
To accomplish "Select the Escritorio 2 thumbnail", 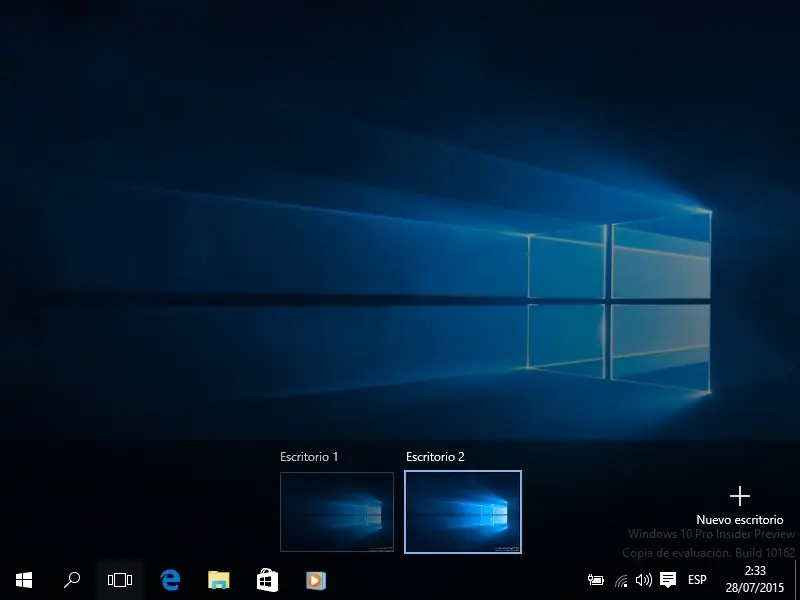I will pos(463,512).
